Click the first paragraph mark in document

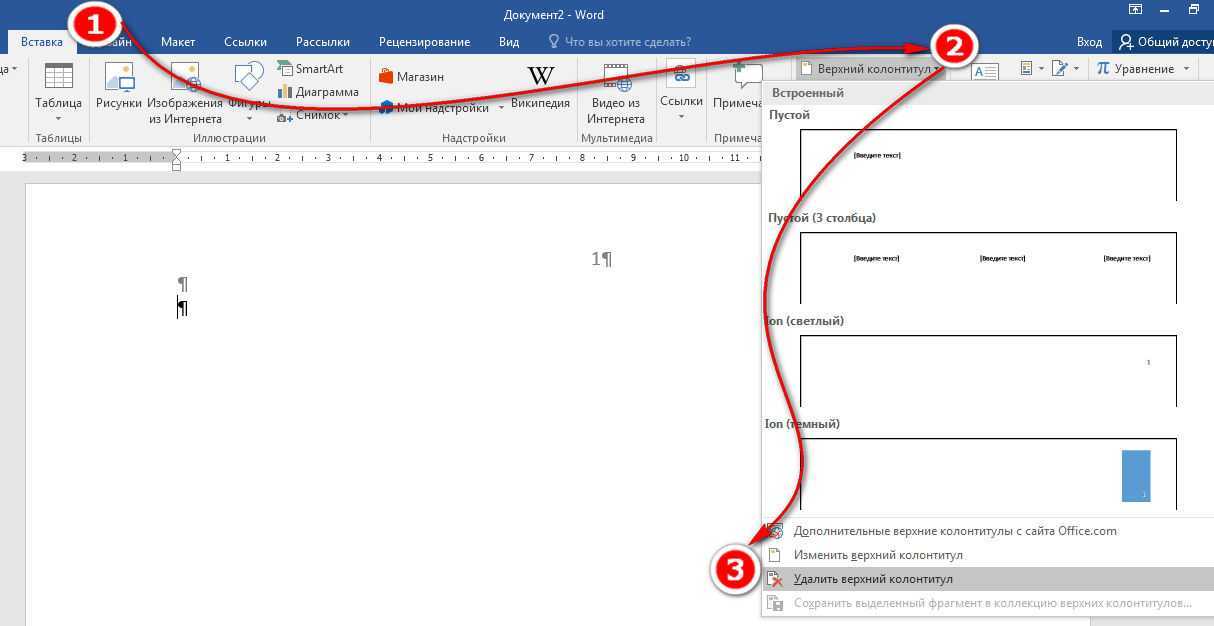pyautogui.click(x=182, y=284)
